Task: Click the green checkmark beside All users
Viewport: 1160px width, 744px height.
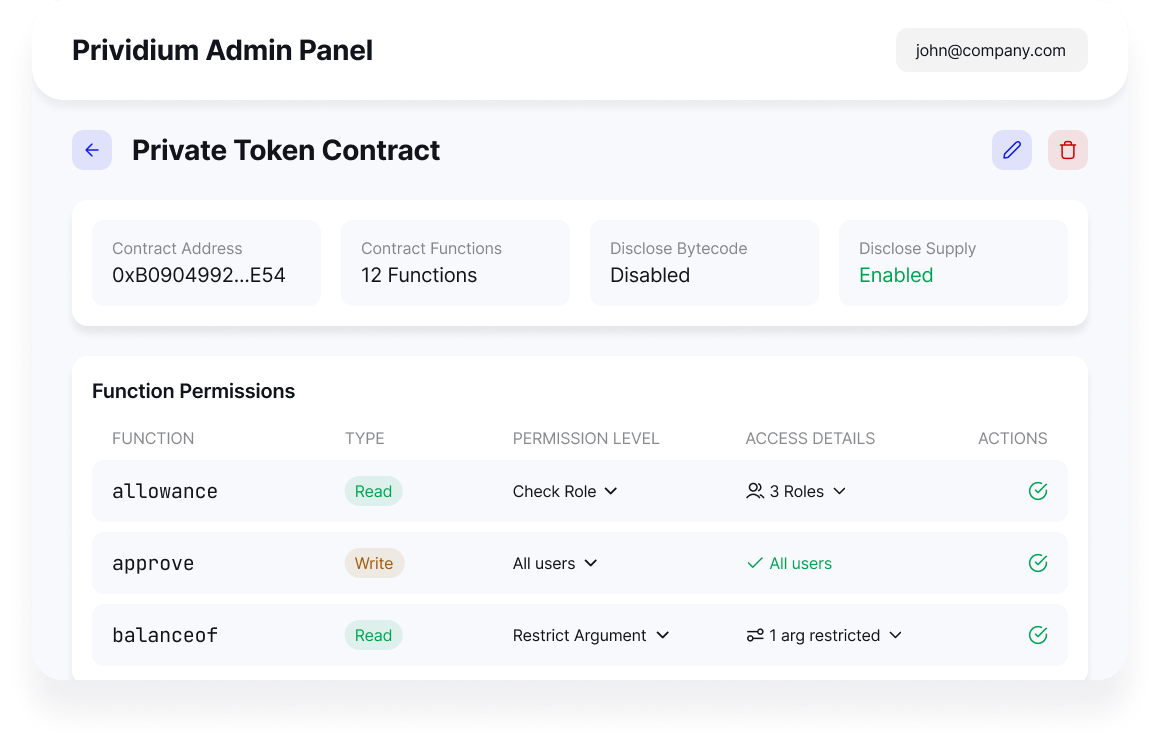Action: 755,563
